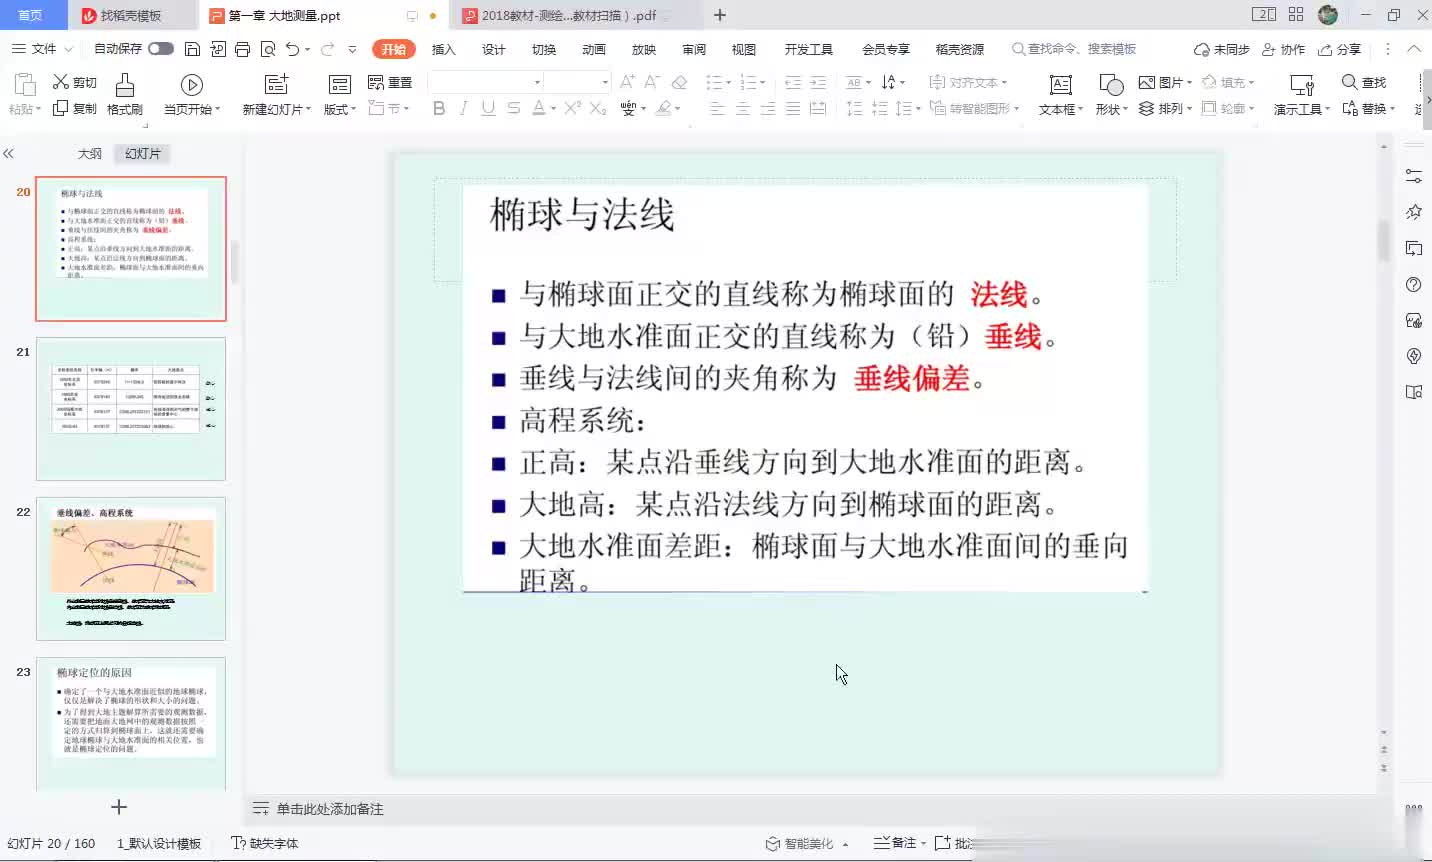
Task: Toggle Bold formatting button
Action: [x=438, y=108]
